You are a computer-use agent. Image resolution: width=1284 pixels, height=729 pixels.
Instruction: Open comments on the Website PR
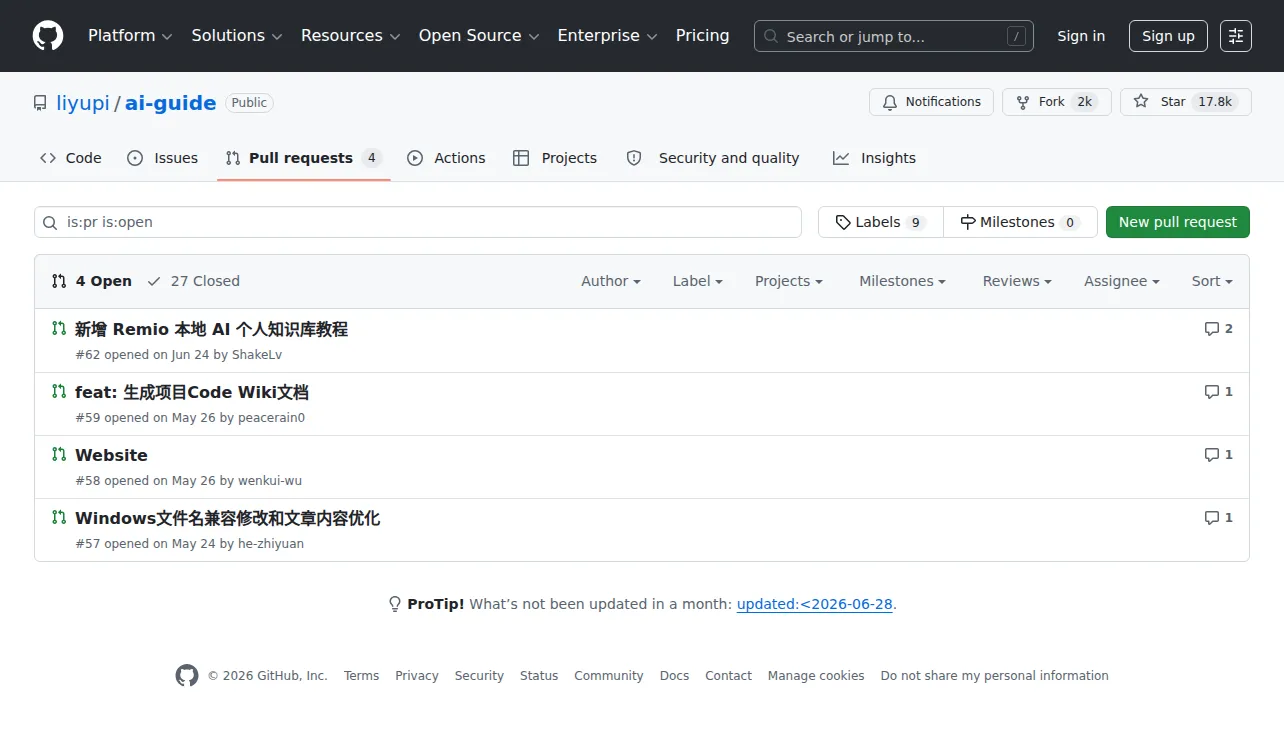point(1218,455)
